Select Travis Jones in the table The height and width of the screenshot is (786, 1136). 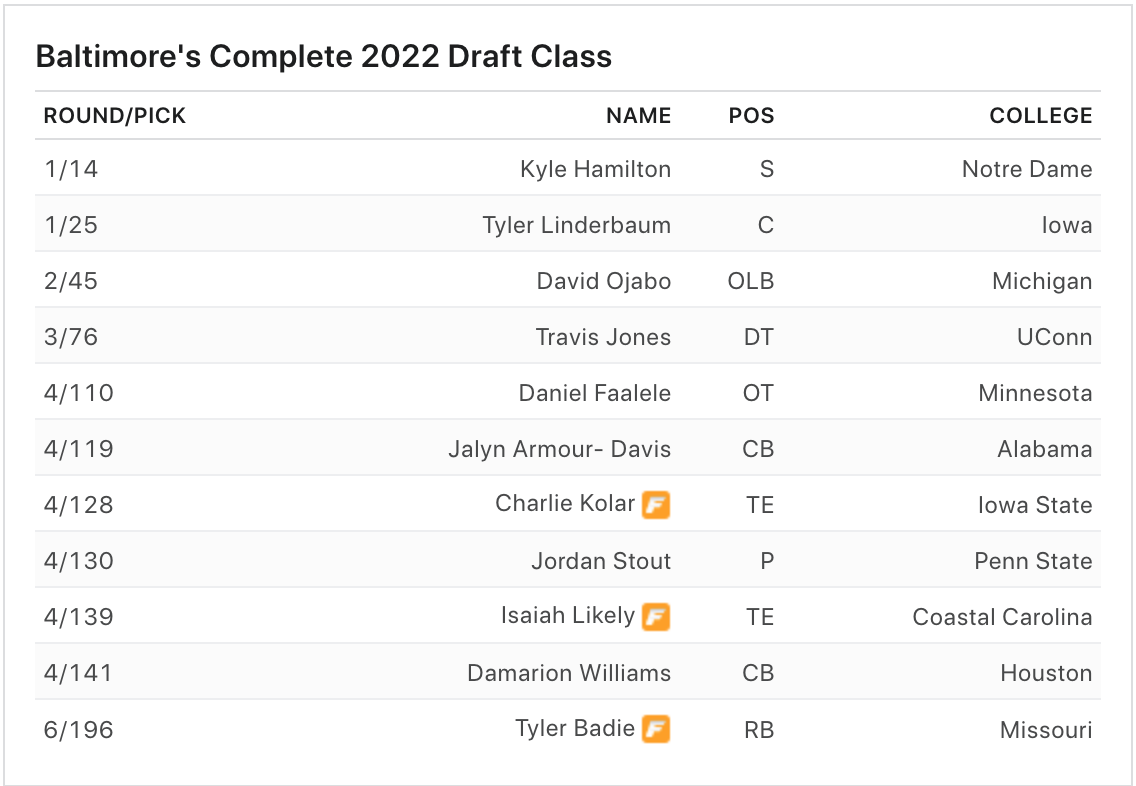pos(603,337)
